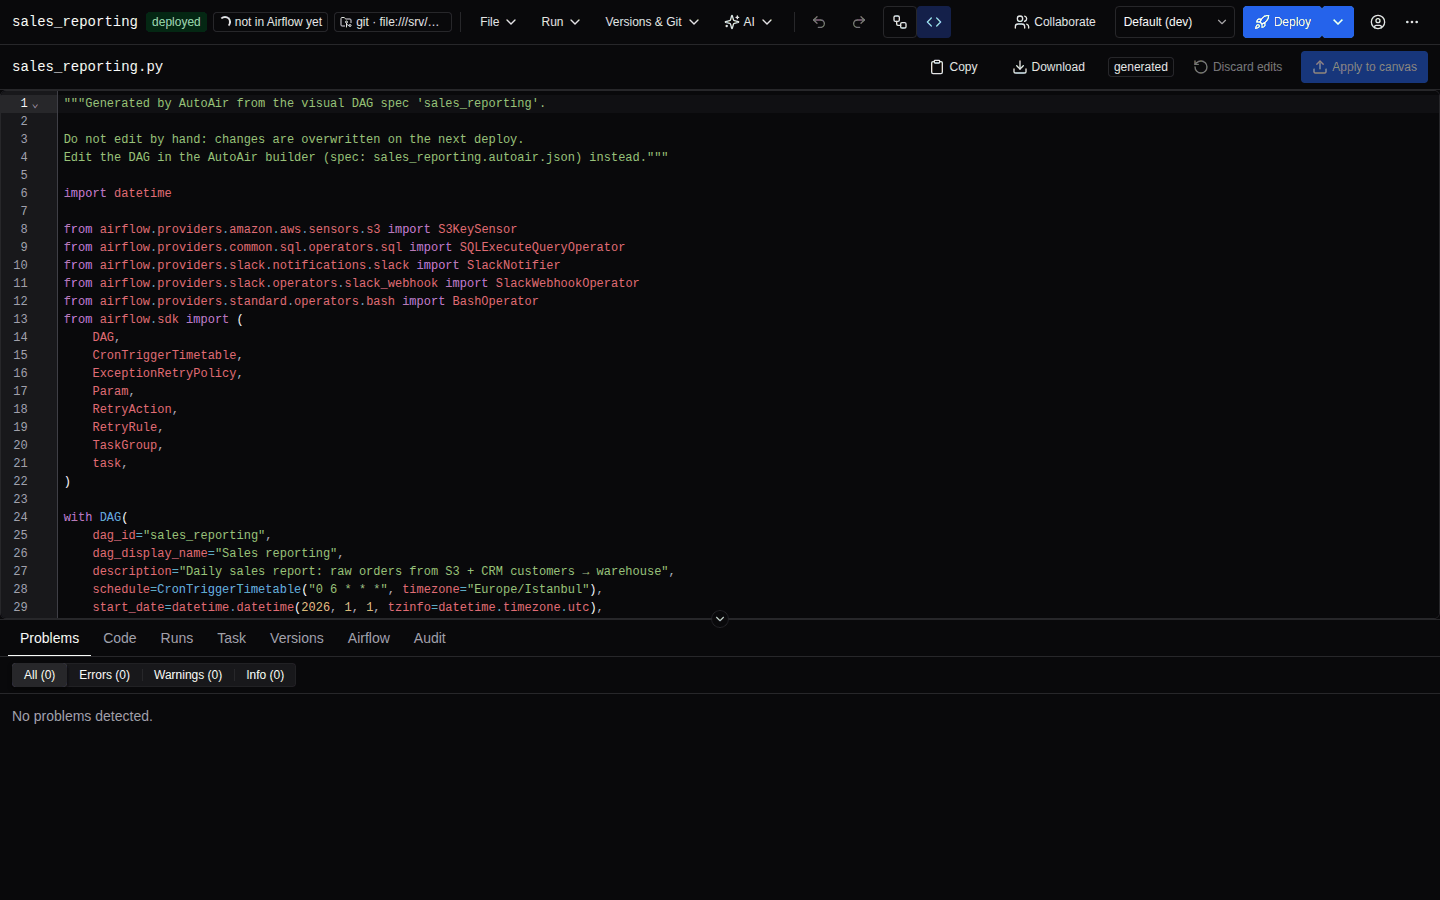Click the Deploy rocket button
The height and width of the screenshot is (900, 1440).
click(x=1283, y=22)
